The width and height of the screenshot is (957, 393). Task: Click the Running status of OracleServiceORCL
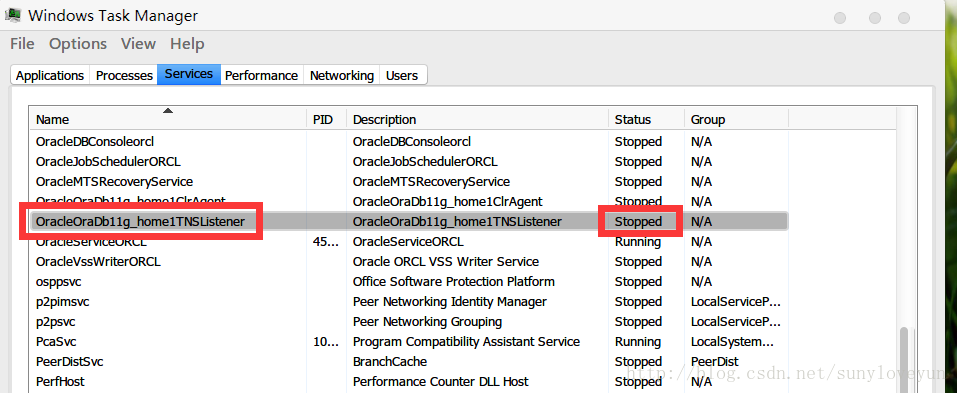tap(637, 242)
